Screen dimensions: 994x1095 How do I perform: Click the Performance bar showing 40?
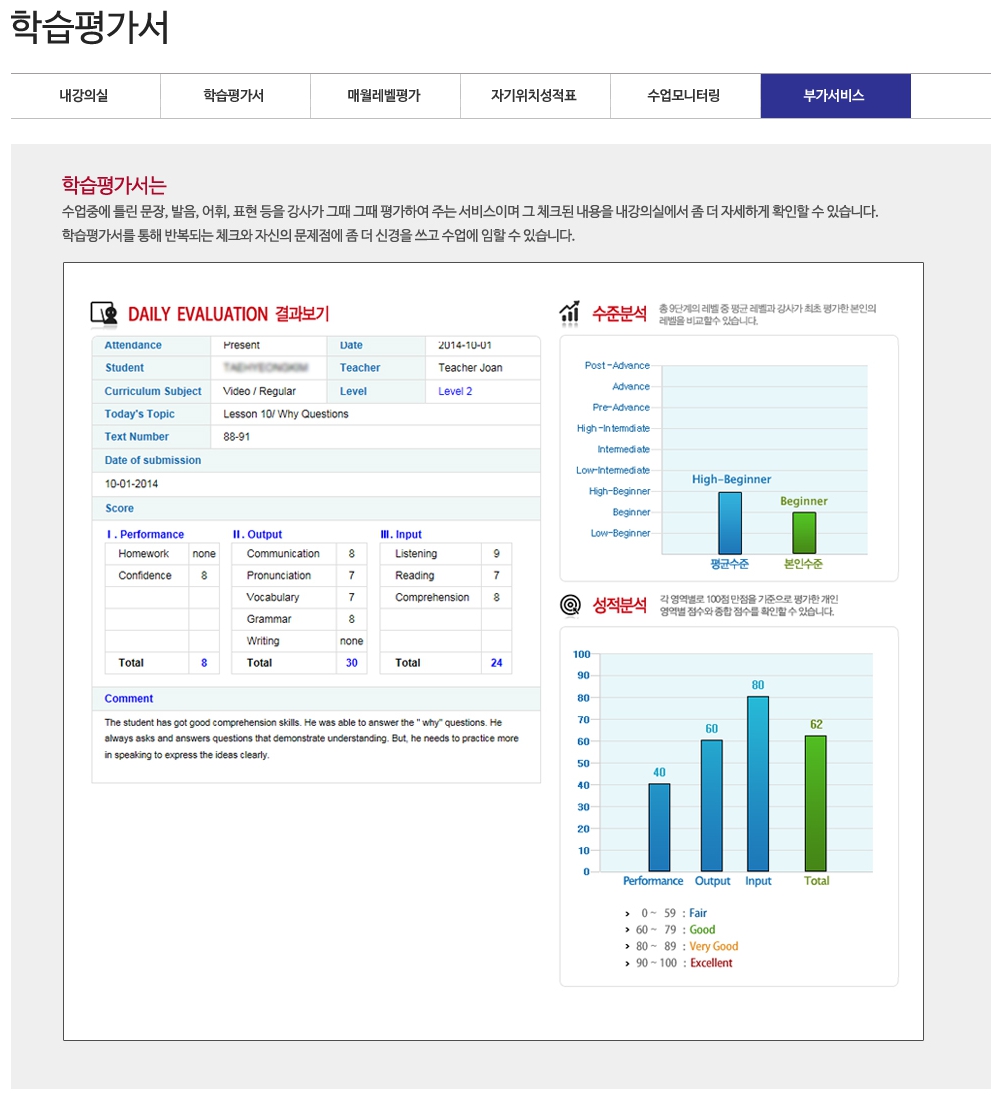pos(659,827)
